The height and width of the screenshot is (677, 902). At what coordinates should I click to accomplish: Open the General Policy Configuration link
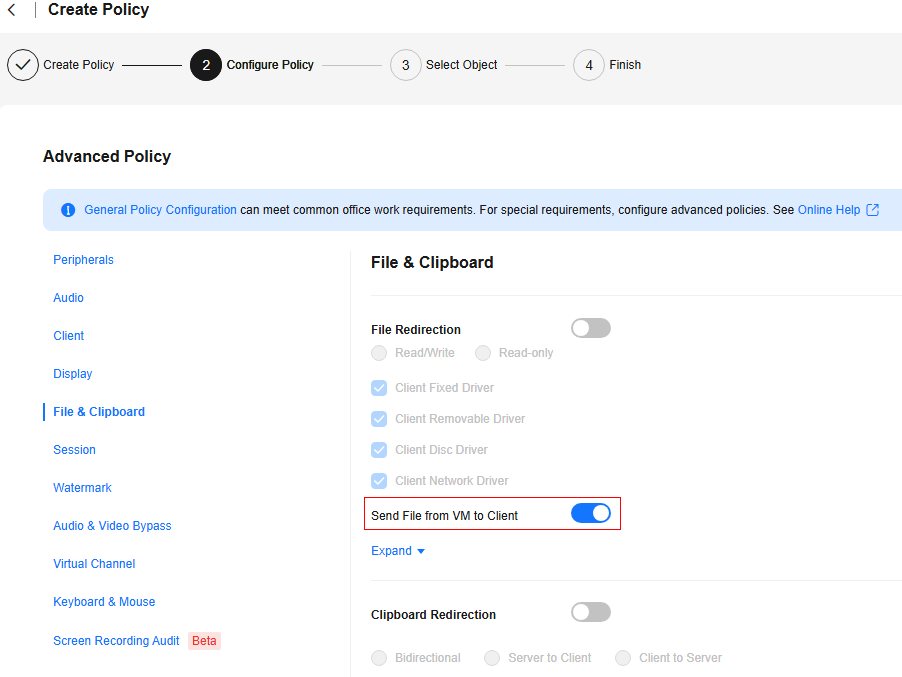click(160, 210)
